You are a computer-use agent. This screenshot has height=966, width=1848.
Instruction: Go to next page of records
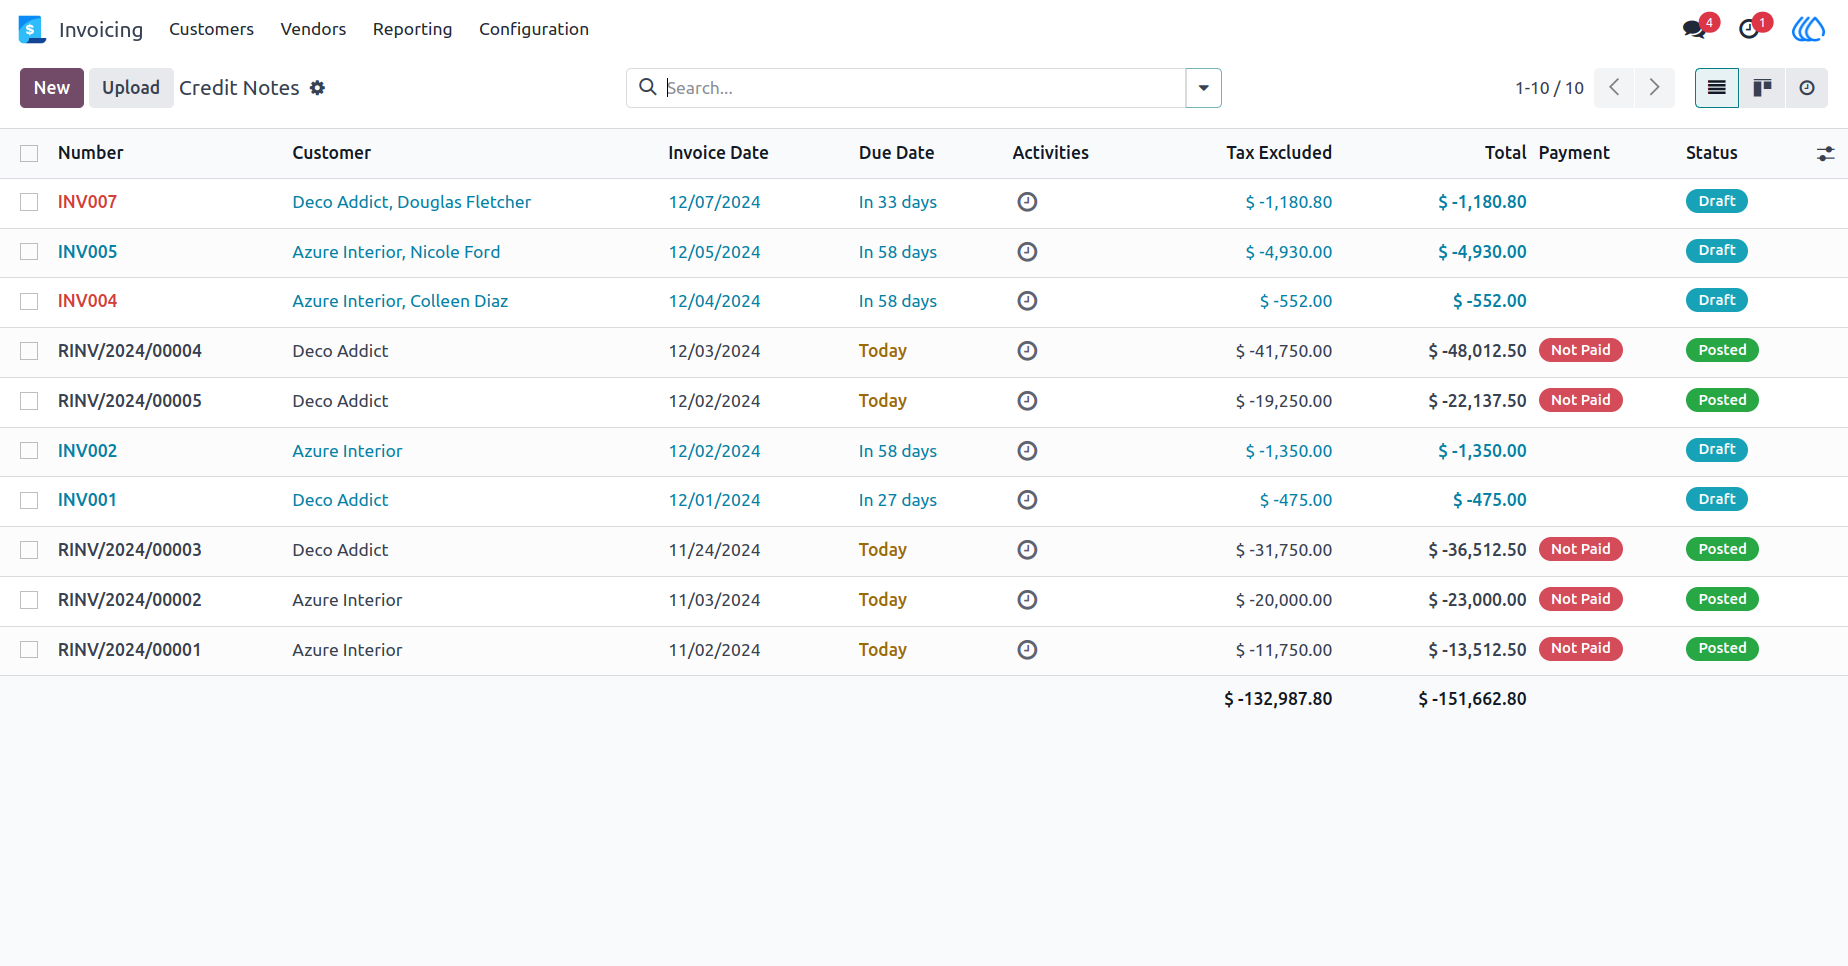[1655, 88]
